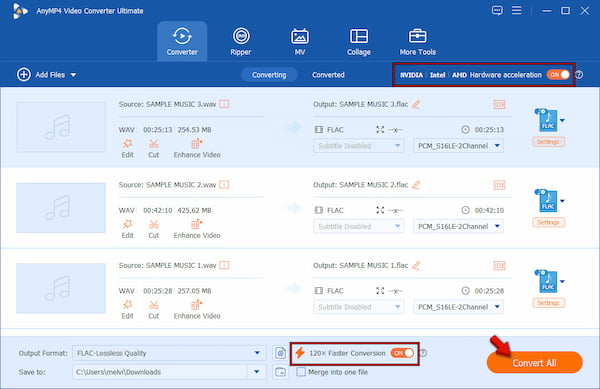The image size is (600, 389).
Task: Open output profile settings icon beside format
Action: pyautogui.click(x=280, y=353)
